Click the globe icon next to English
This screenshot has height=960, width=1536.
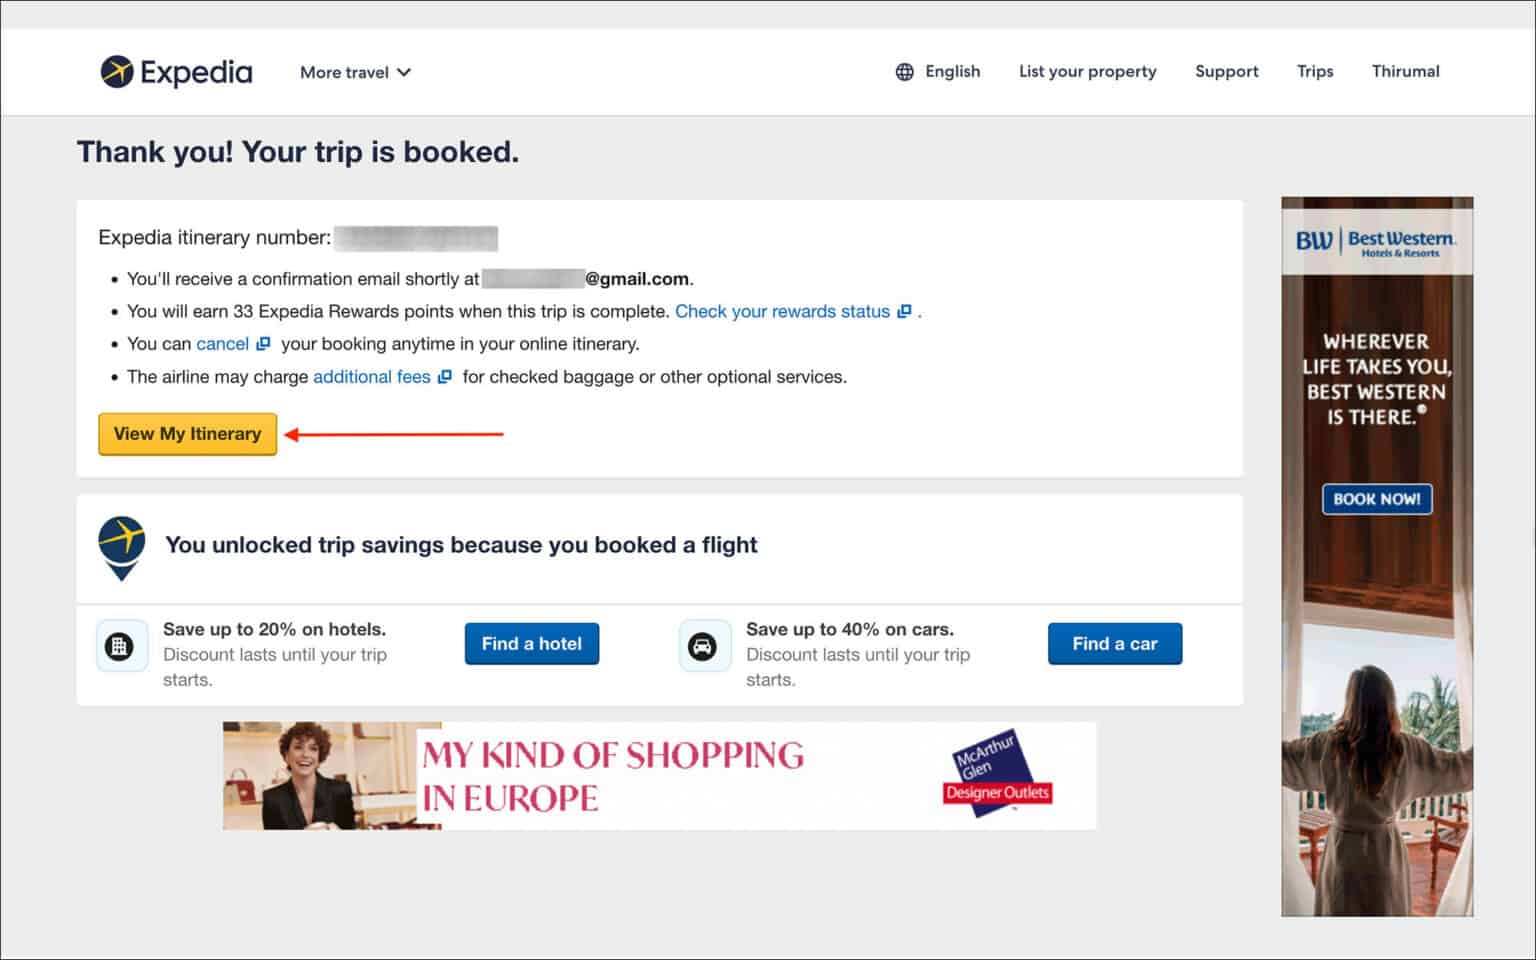[x=904, y=71]
